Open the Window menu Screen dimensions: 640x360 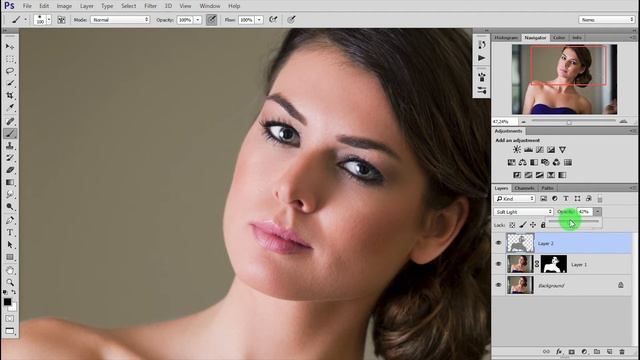click(x=210, y=6)
